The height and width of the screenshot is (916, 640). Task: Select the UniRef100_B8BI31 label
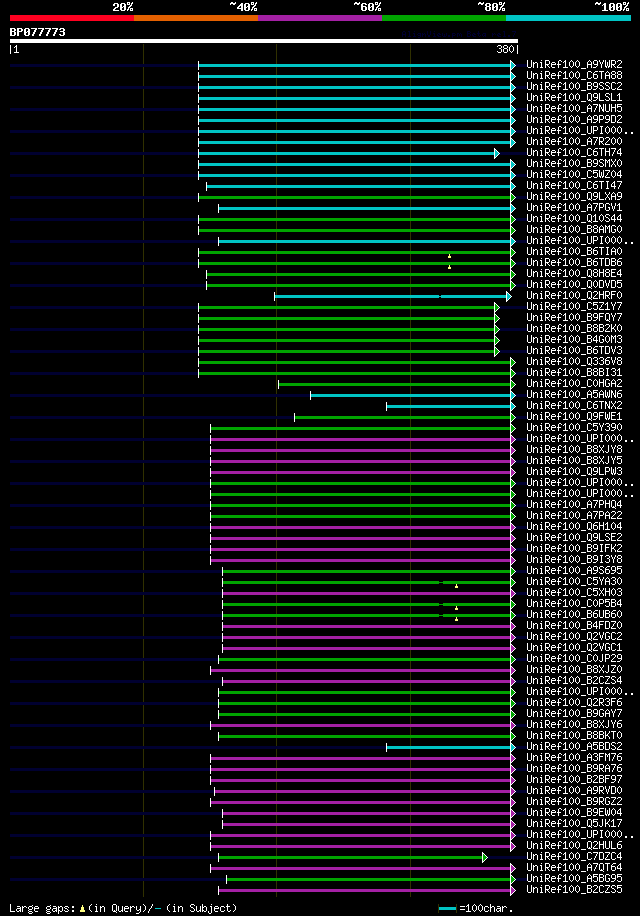pyautogui.click(x=574, y=373)
